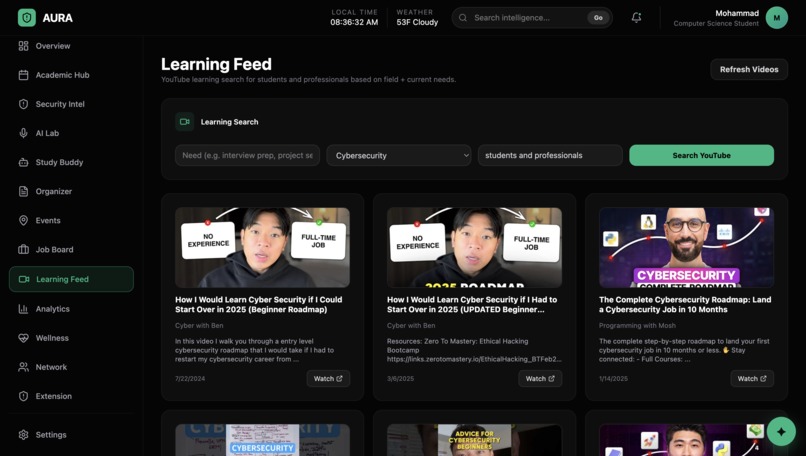The width and height of the screenshot is (806, 456).
Task: Select Study Buddy menu item
Action: (x=71, y=162)
